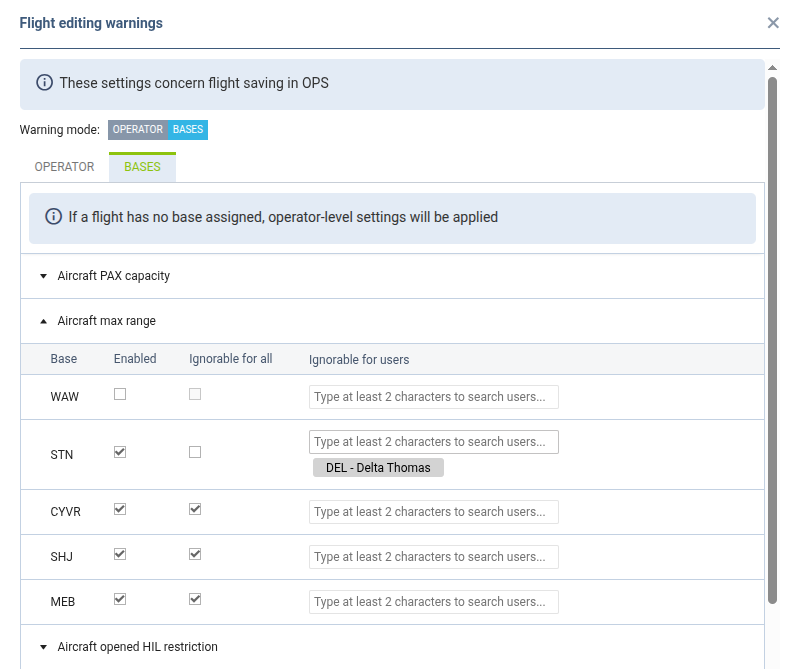Image resolution: width=798 pixels, height=669 pixels.
Task: Expand Aircraft opened HIL restriction arrow
Action: point(43,647)
